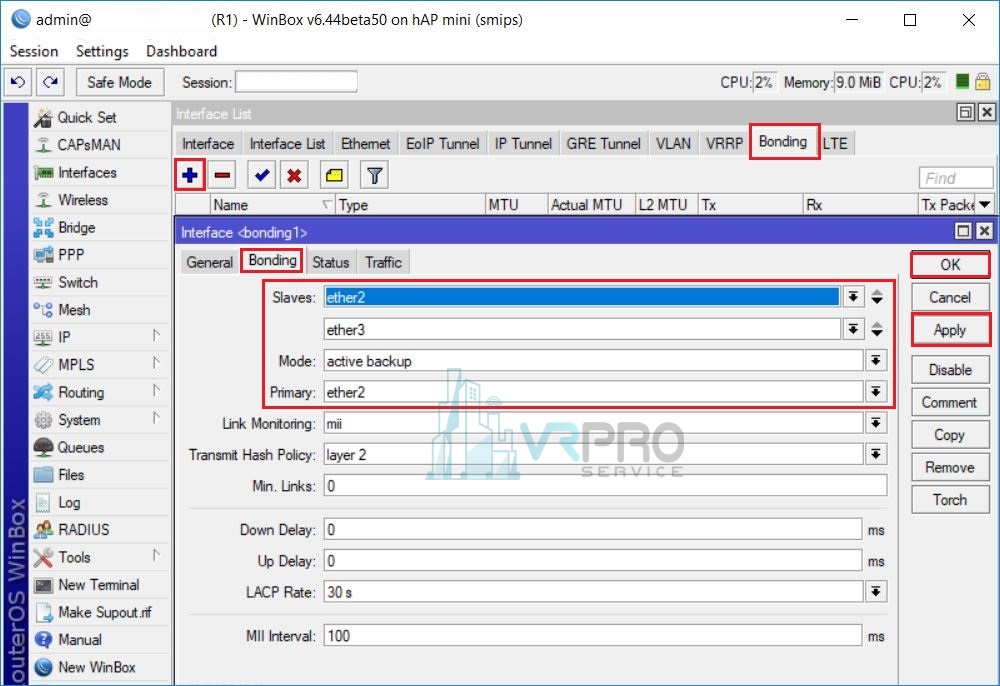Open Queues in sidebar

click(80, 447)
